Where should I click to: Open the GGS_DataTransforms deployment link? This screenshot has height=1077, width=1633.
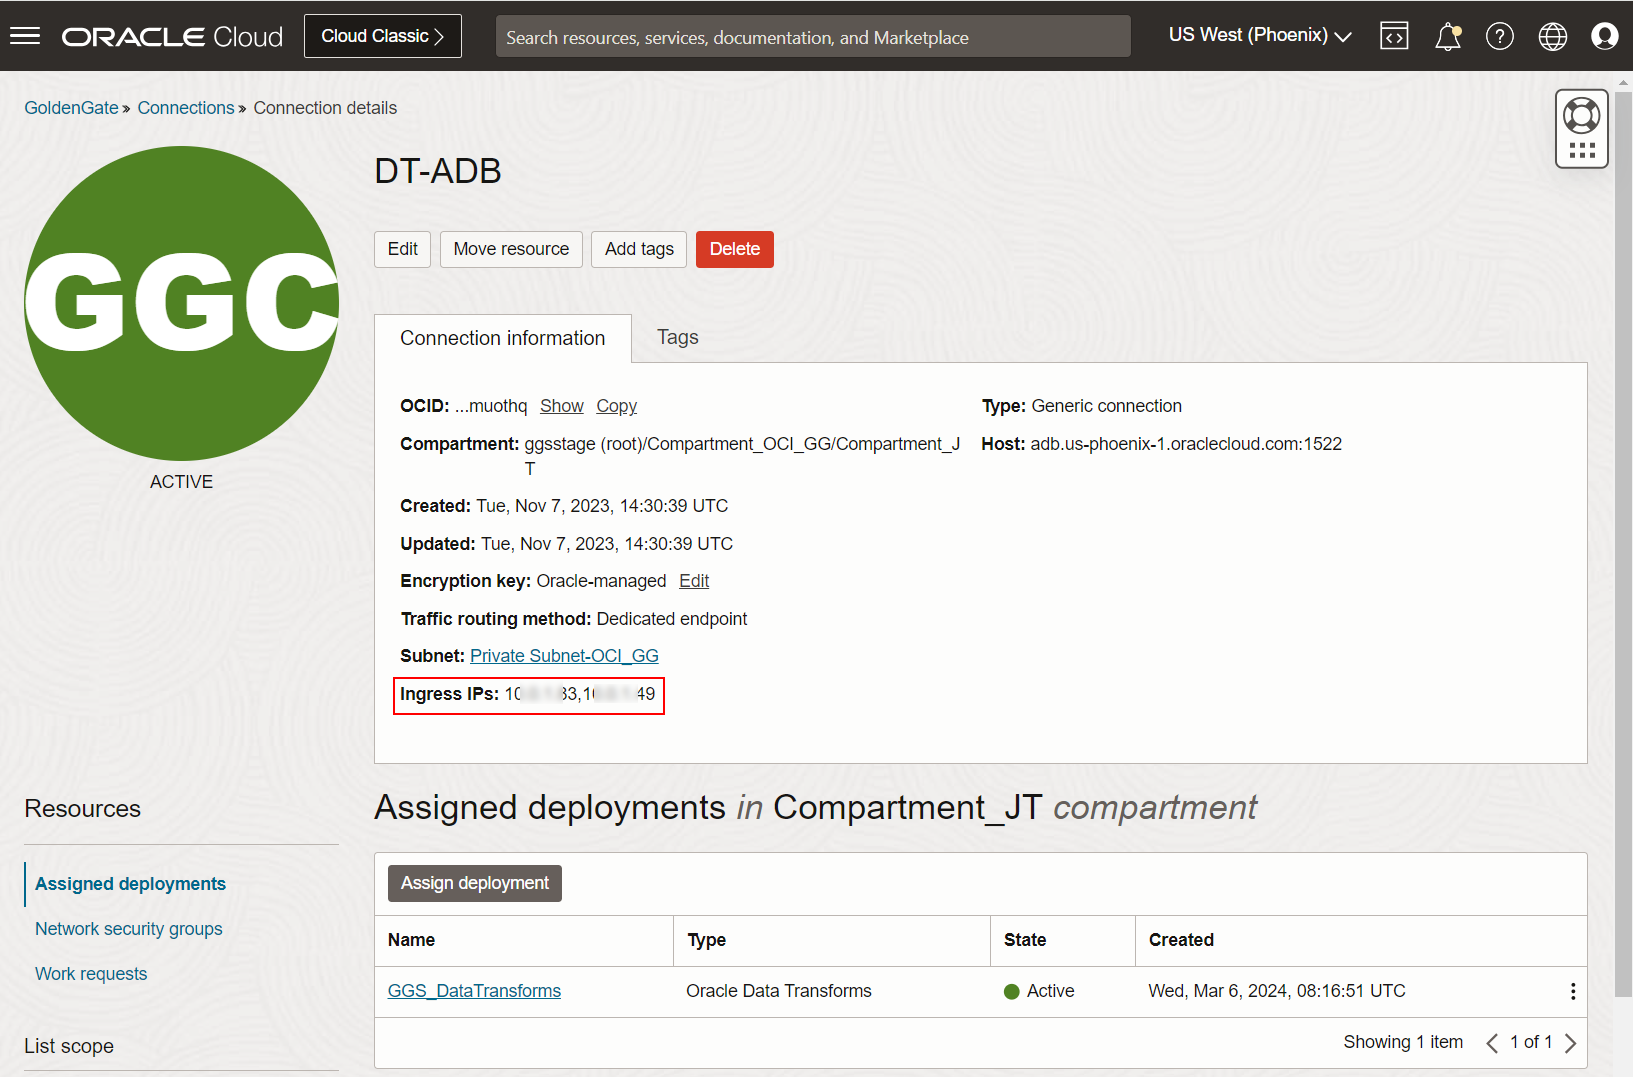474,991
